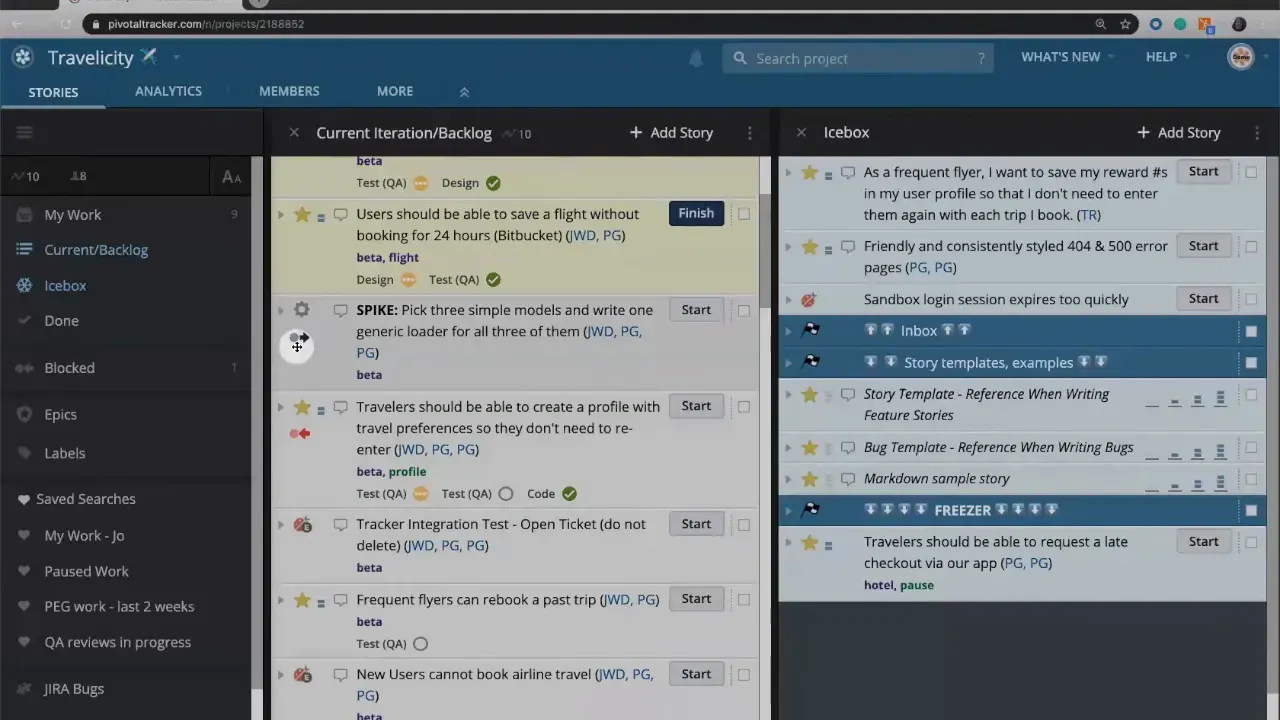Expand the SPIKE story with its chevron
Image resolution: width=1280 pixels, height=720 pixels.
click(280, 309)
